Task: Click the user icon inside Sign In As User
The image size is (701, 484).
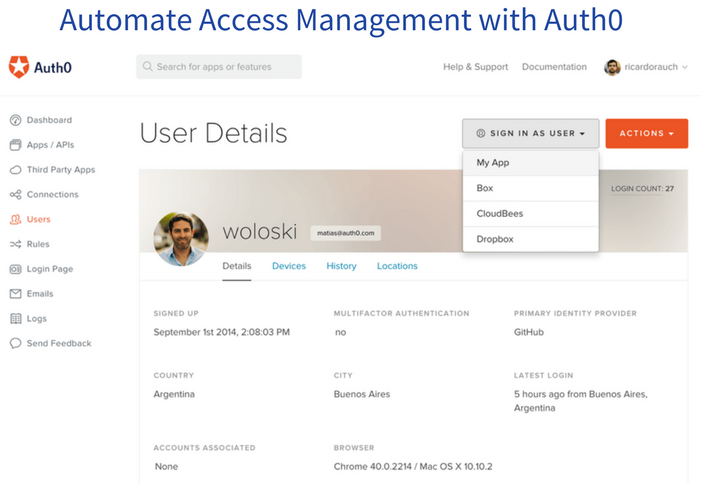Action: click(x=481, y=133)
